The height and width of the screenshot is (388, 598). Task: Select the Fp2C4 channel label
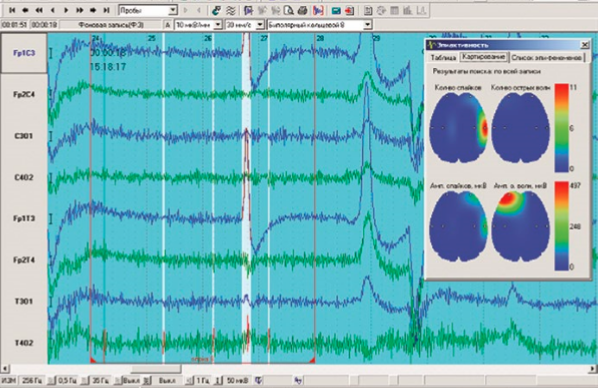point(24,94)
